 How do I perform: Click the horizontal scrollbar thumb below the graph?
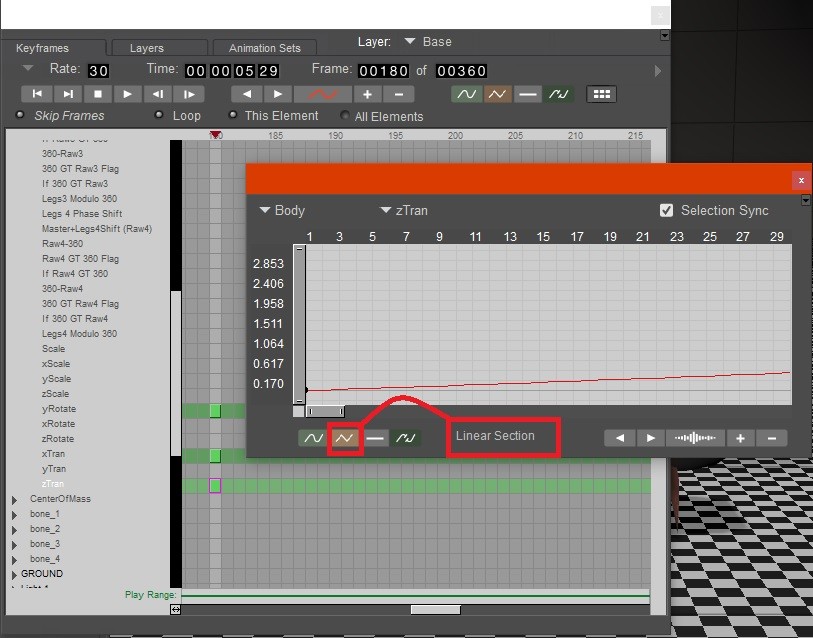coord(324,411)
